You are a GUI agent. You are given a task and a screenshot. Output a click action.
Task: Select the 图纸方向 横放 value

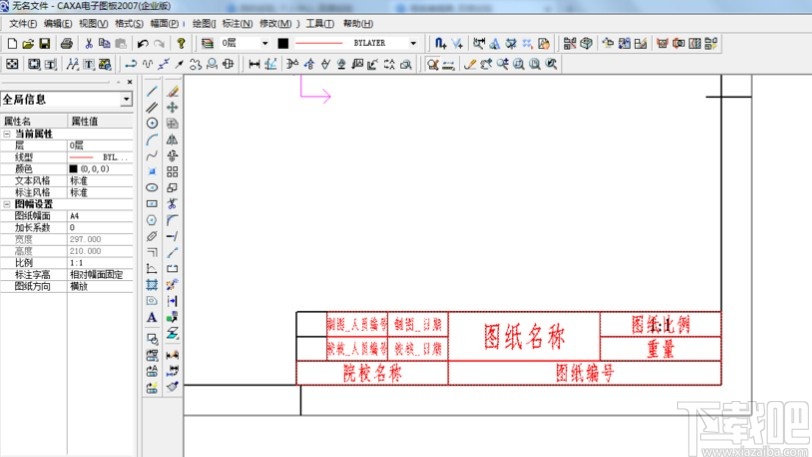coord(100,286)
